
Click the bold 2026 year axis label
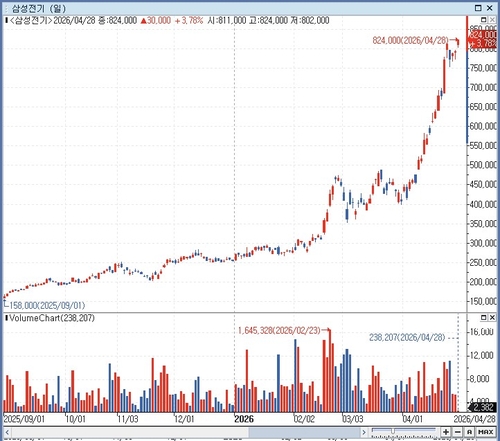pos(244,419)
